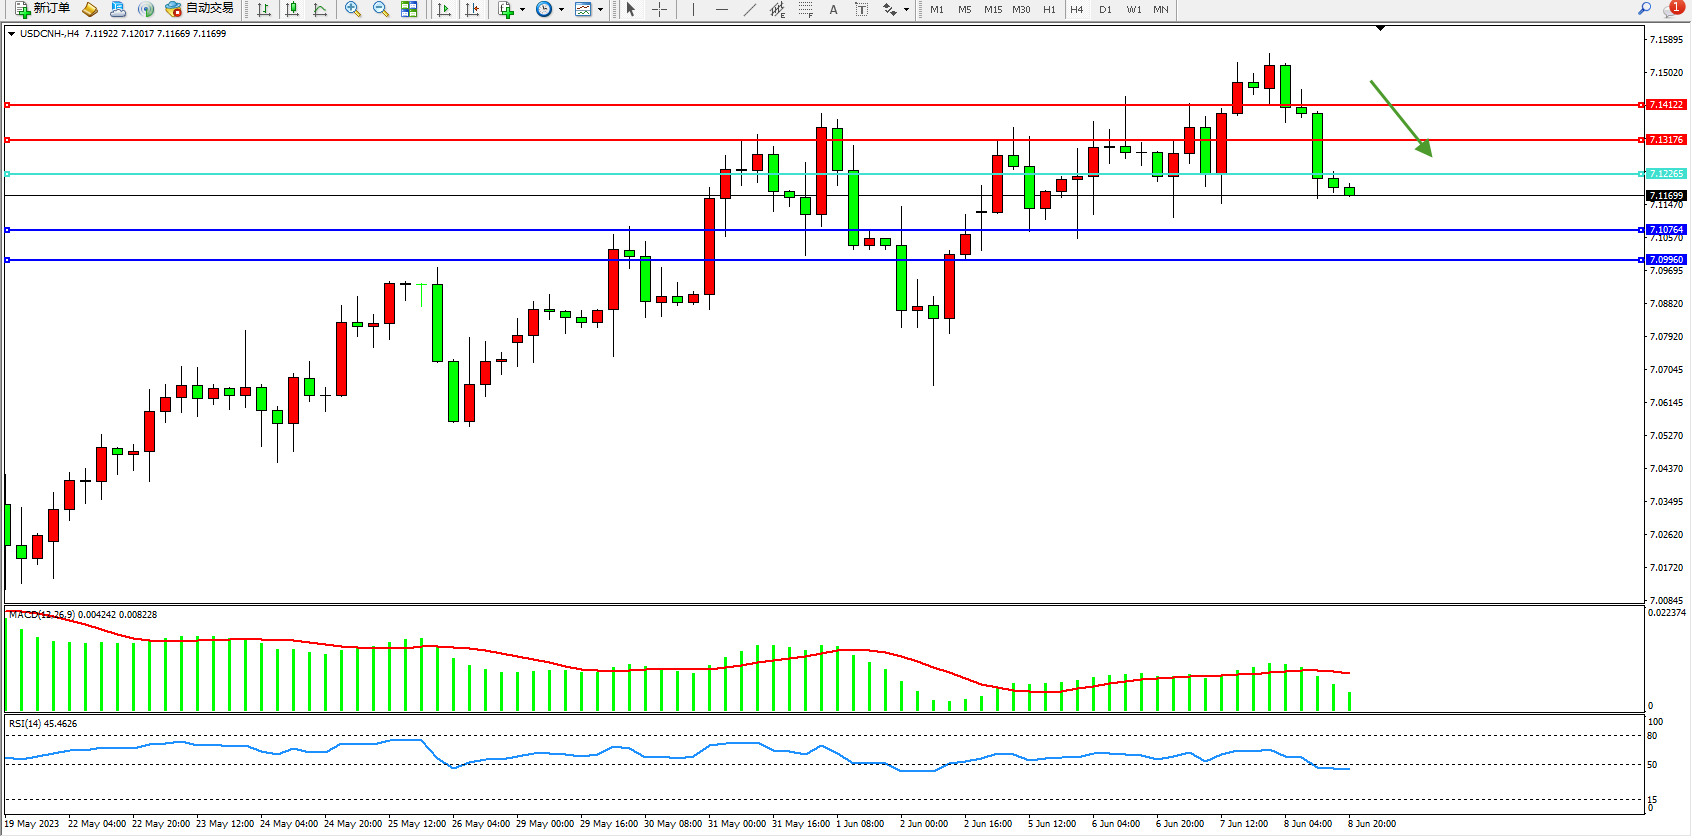Click the zoom in magnifier icon
Viewport: 1692px width, 837px height.
coord(352,9)
